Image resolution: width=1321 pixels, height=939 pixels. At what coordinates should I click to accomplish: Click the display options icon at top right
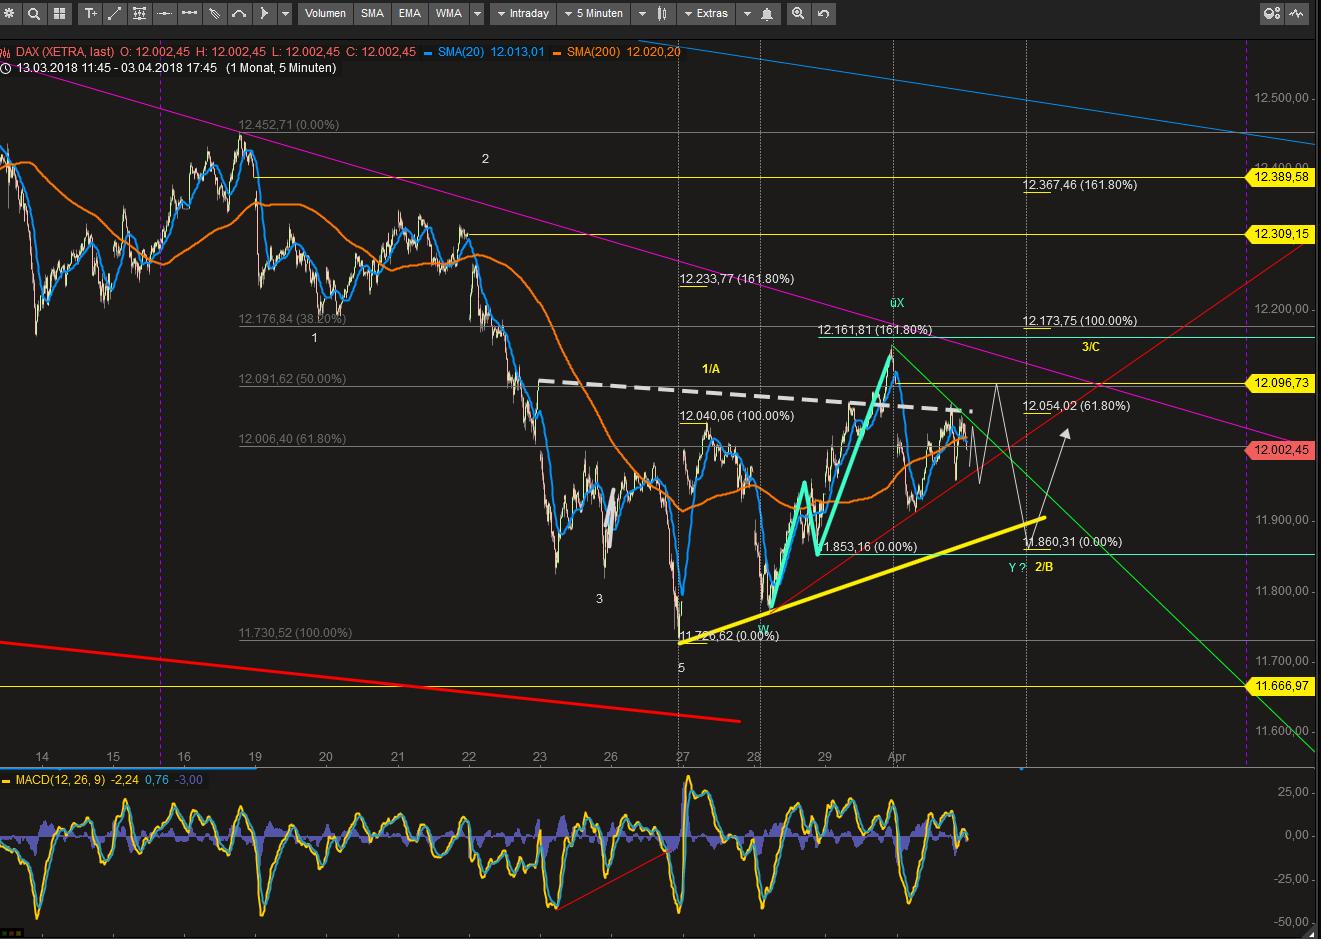(1272, 14)
